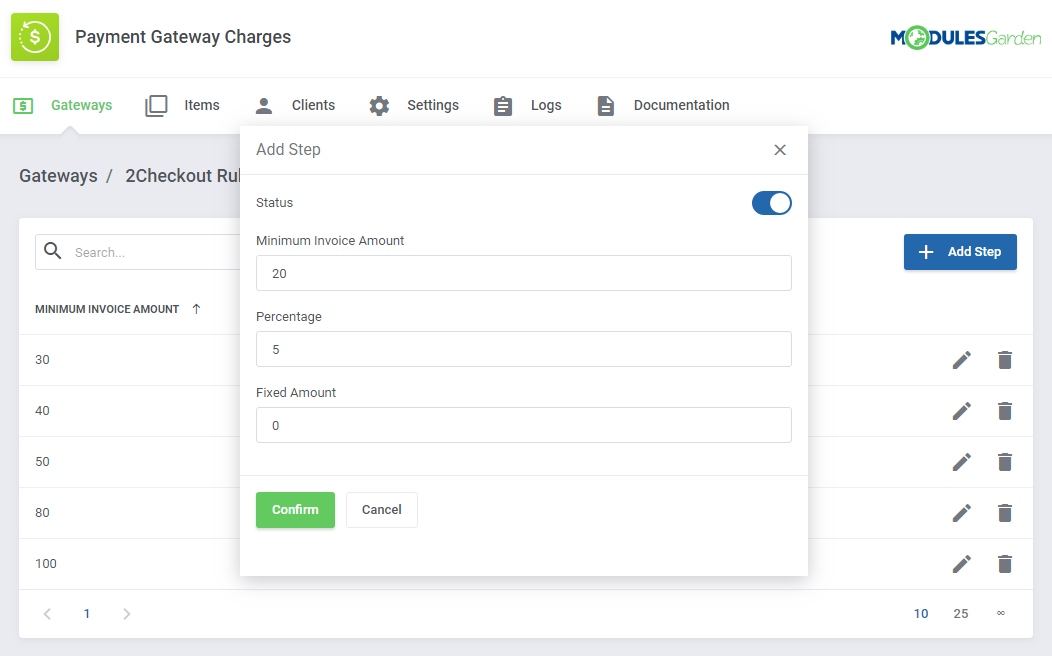The image size is (1052, 656).
Task: Click the trash icon for row 40
Action: tap(1005, 410)
